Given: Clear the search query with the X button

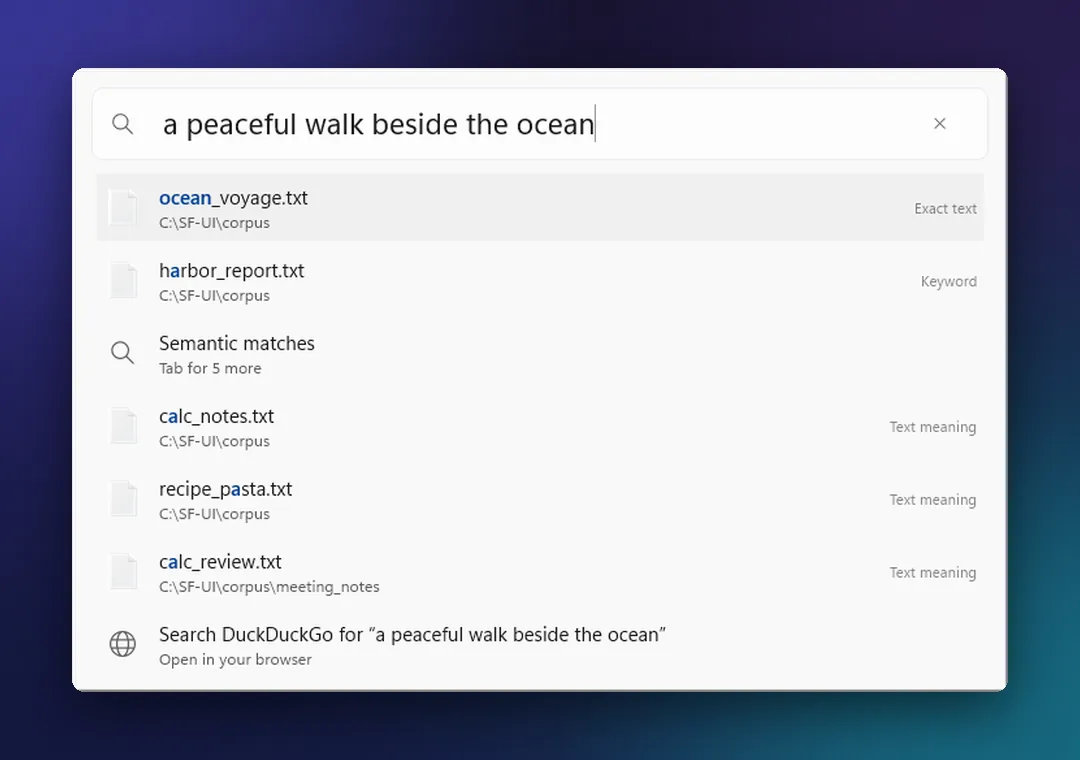Looking at the screenshot, I should [x=939, y=123].
